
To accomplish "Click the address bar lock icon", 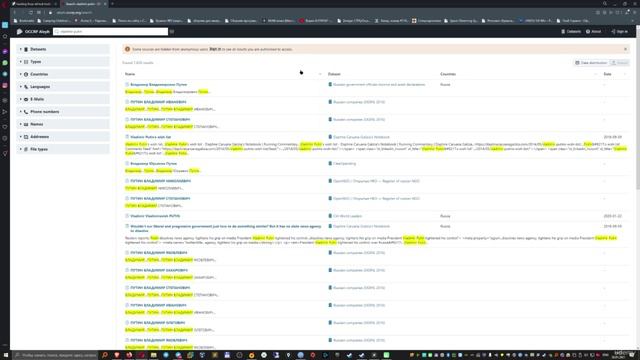I will (x=51, y=13).
